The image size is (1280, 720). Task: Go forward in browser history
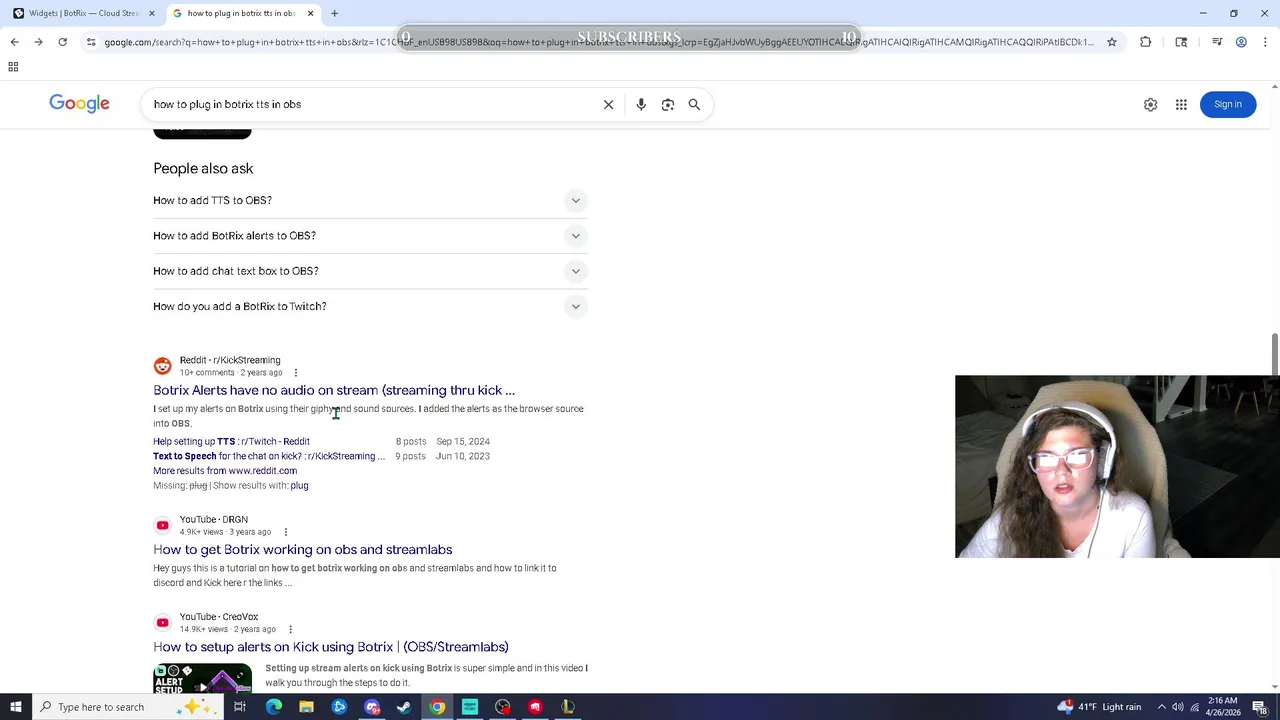(38, 42)
